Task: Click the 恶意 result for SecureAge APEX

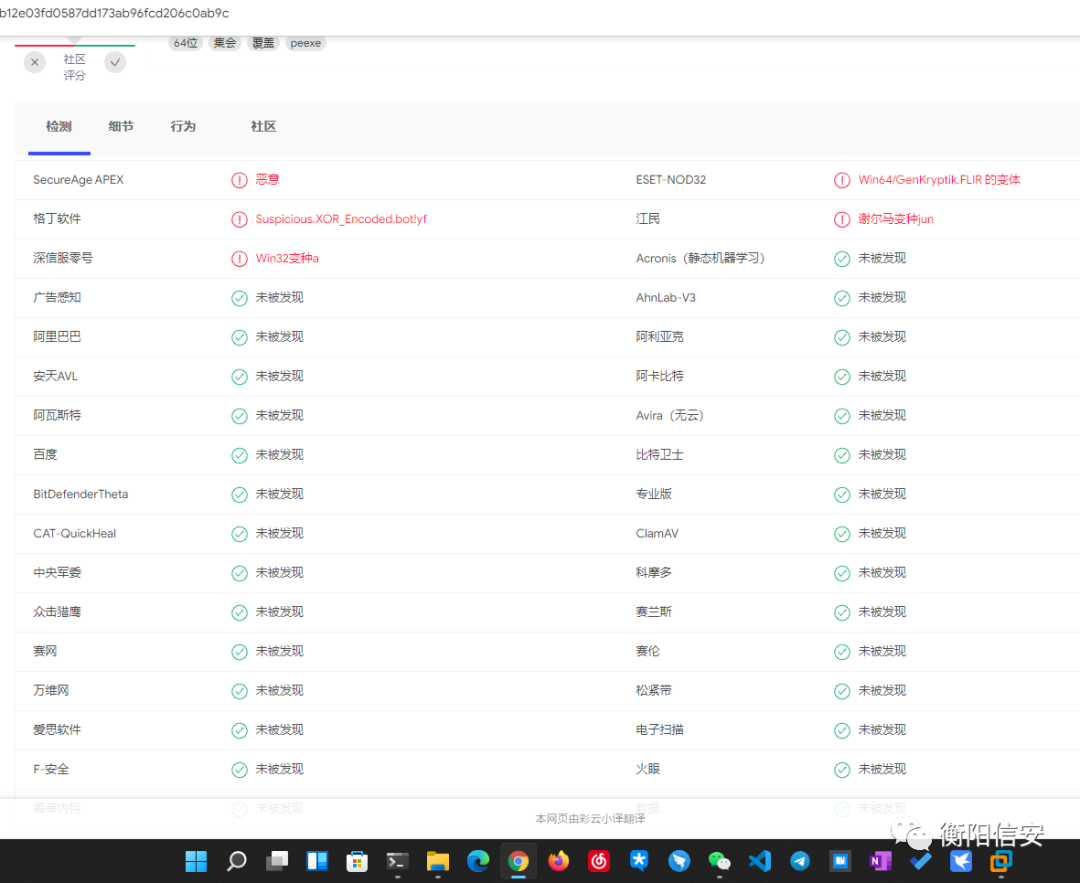Action: 267,180
